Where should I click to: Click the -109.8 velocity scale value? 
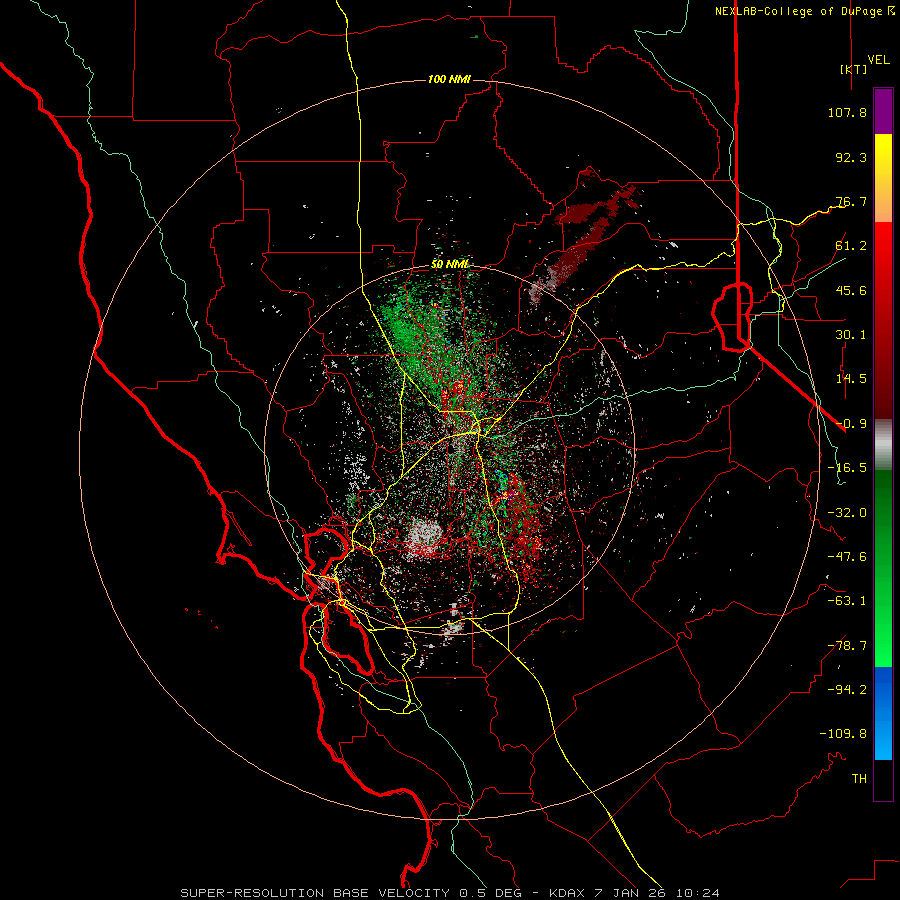(843, 734)
